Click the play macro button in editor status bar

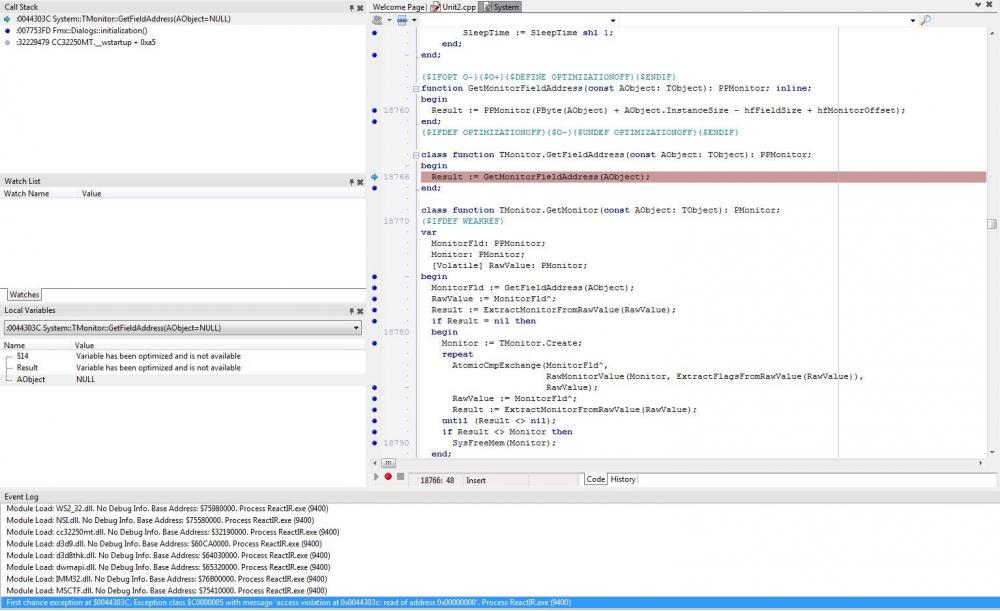coord(376,476)
